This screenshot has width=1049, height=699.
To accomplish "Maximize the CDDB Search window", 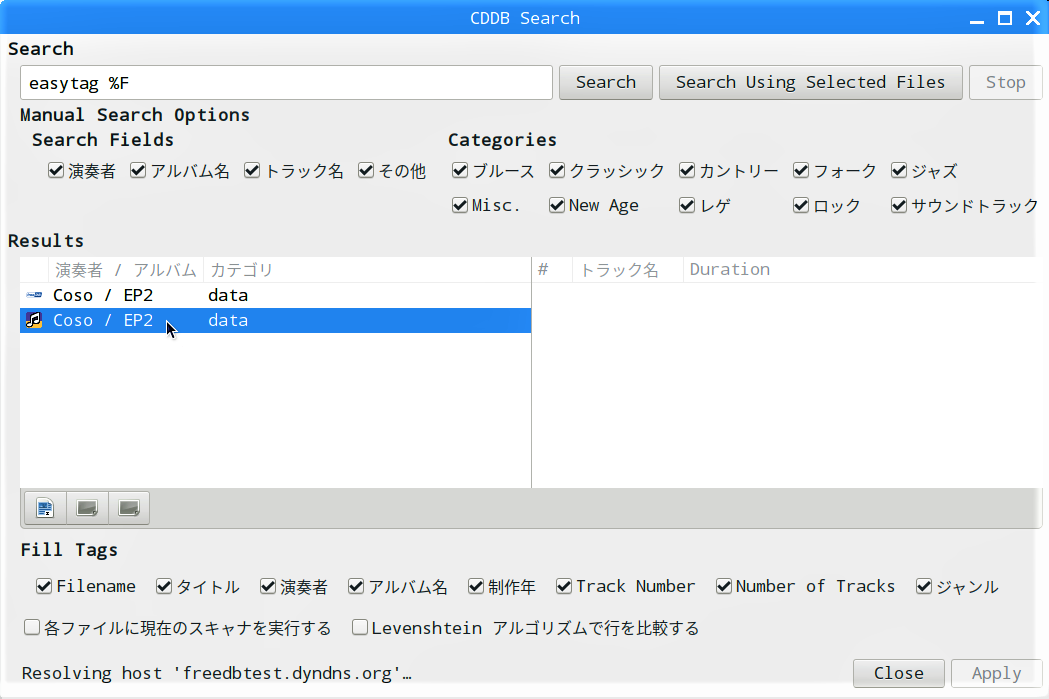I will coord(1005,18).
